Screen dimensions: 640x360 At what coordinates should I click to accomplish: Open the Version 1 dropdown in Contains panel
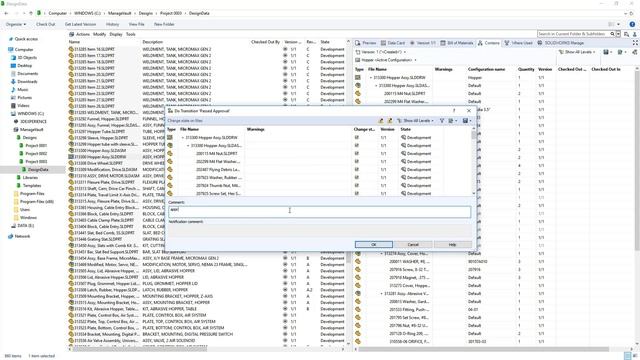tap(380, 52)
